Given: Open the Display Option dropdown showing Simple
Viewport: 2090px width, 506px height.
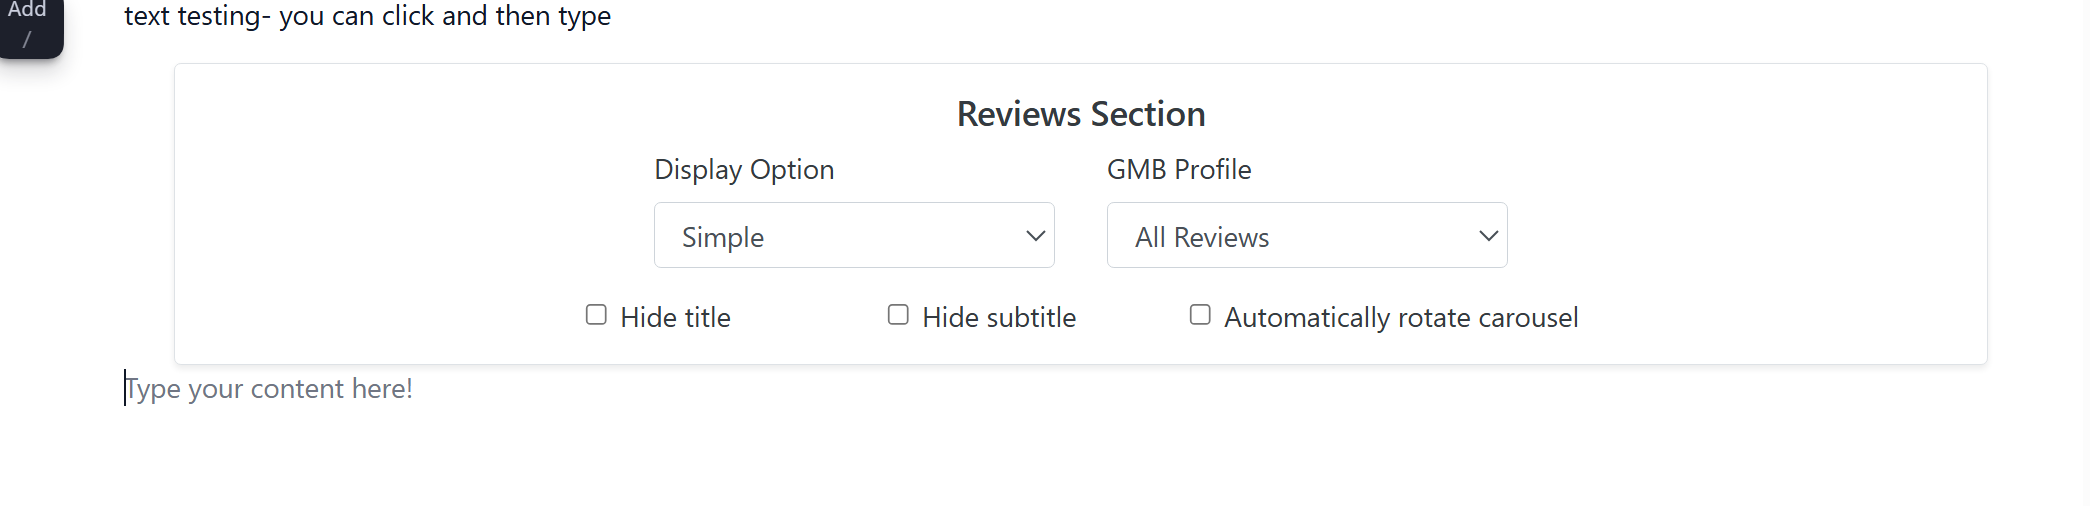Looking at the screenshot, I should click(x=853, y=236).
